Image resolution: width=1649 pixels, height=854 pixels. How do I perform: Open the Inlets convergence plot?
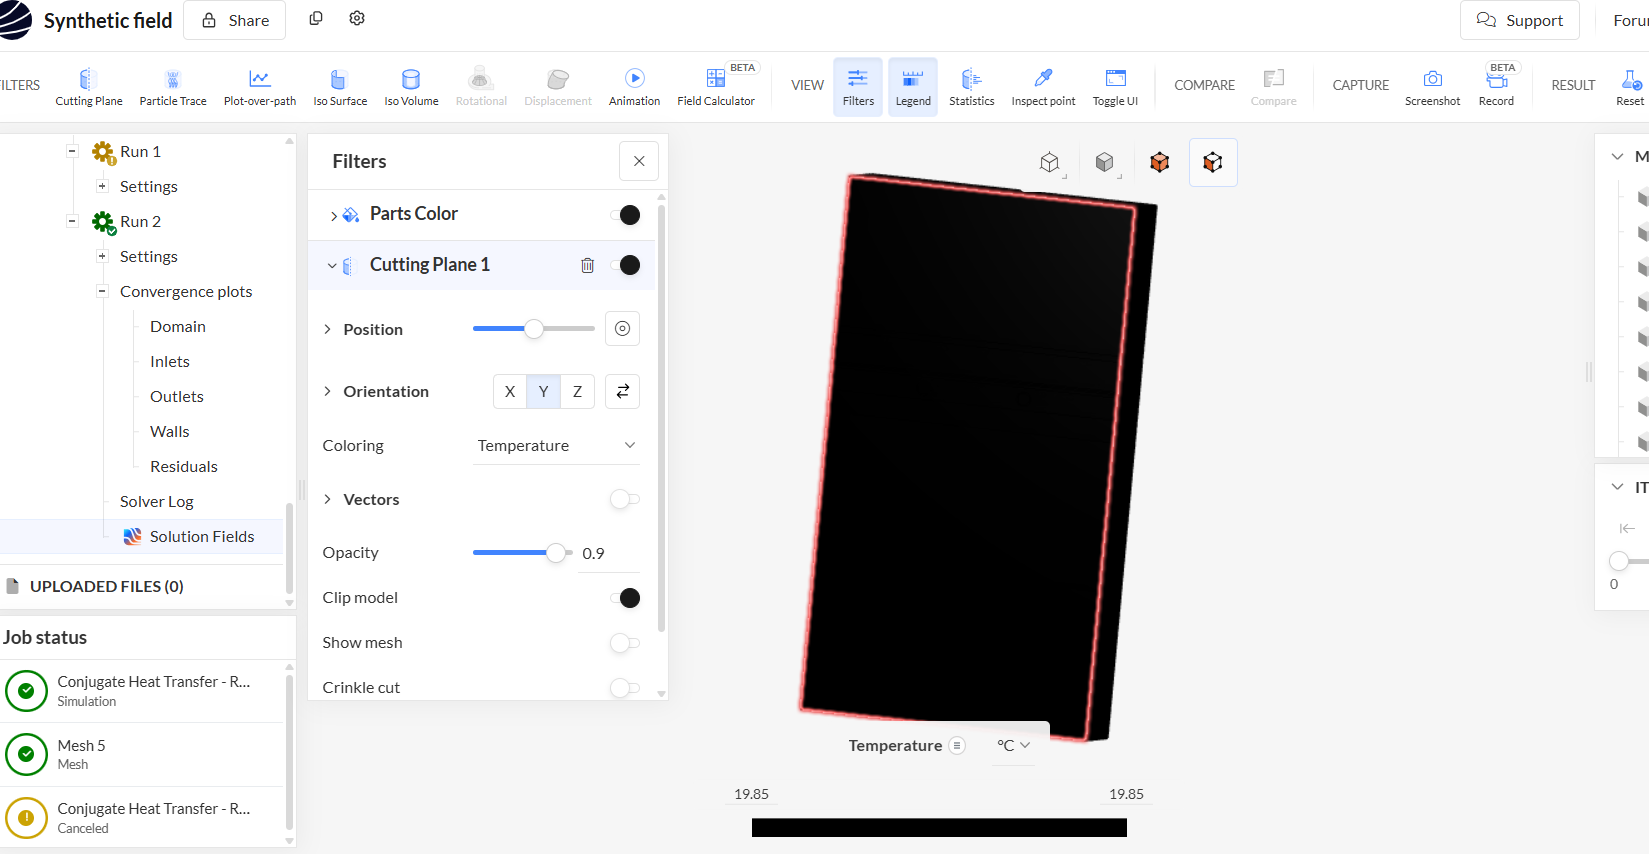(x=170, y=361)
